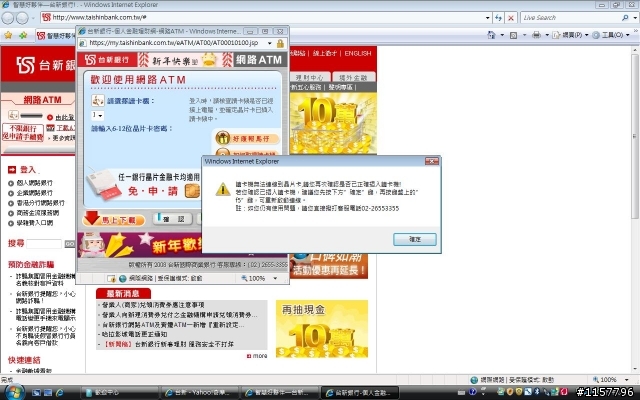Stop loading with the red X icon
Image resolution: width=640 pixels, height=400 pixels.
[511, 18]
